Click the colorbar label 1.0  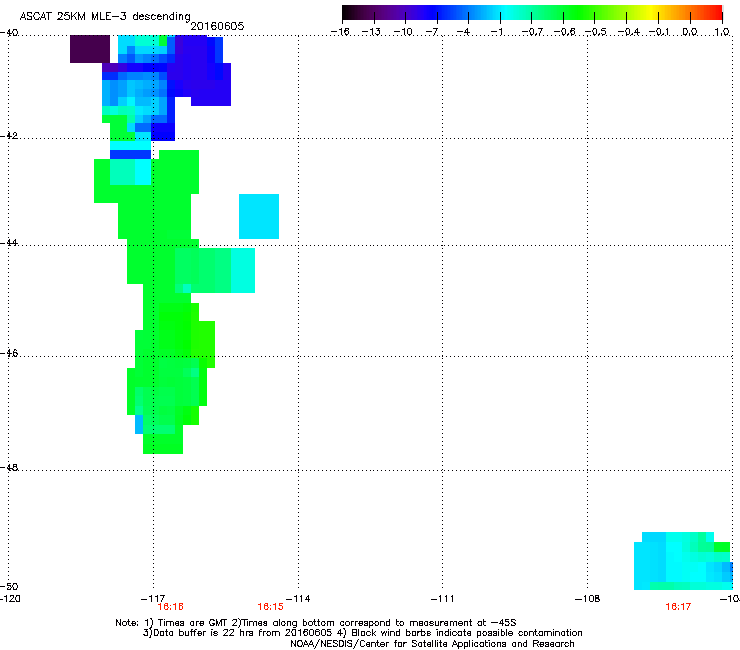point(722,32)
